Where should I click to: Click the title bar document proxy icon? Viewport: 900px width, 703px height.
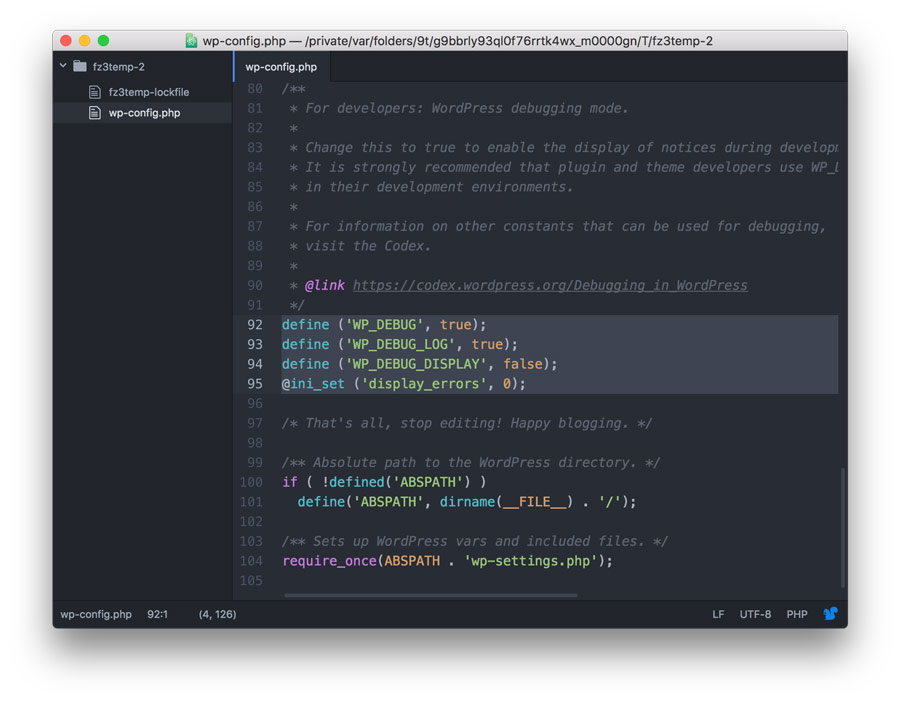191,41
